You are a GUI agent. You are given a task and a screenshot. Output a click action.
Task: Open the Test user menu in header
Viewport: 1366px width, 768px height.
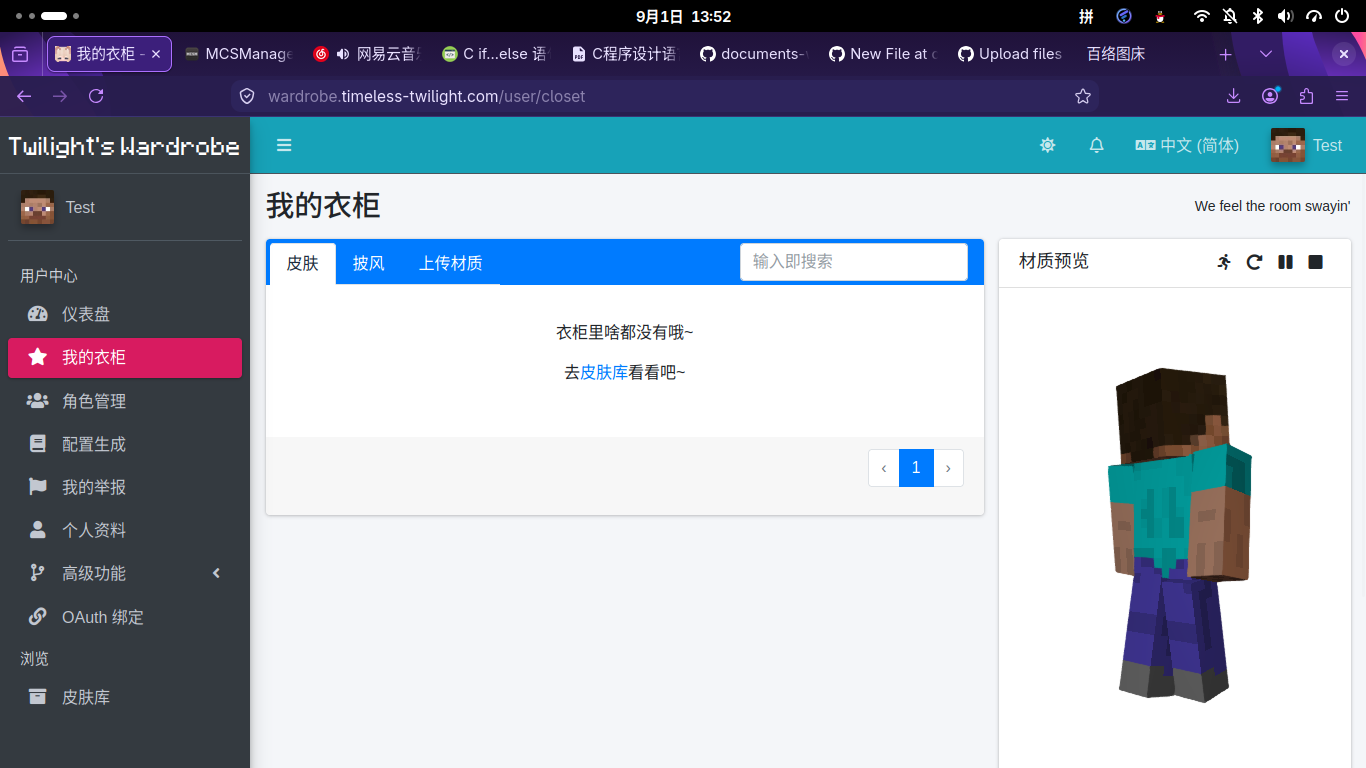[x=1306, y=145]
